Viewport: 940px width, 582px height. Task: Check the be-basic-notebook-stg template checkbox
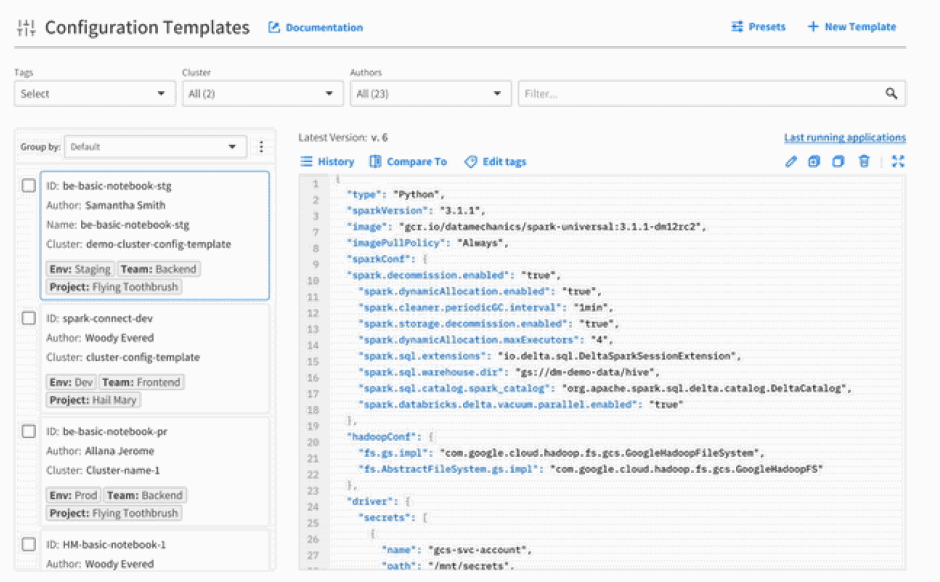(x=29, y=185)
